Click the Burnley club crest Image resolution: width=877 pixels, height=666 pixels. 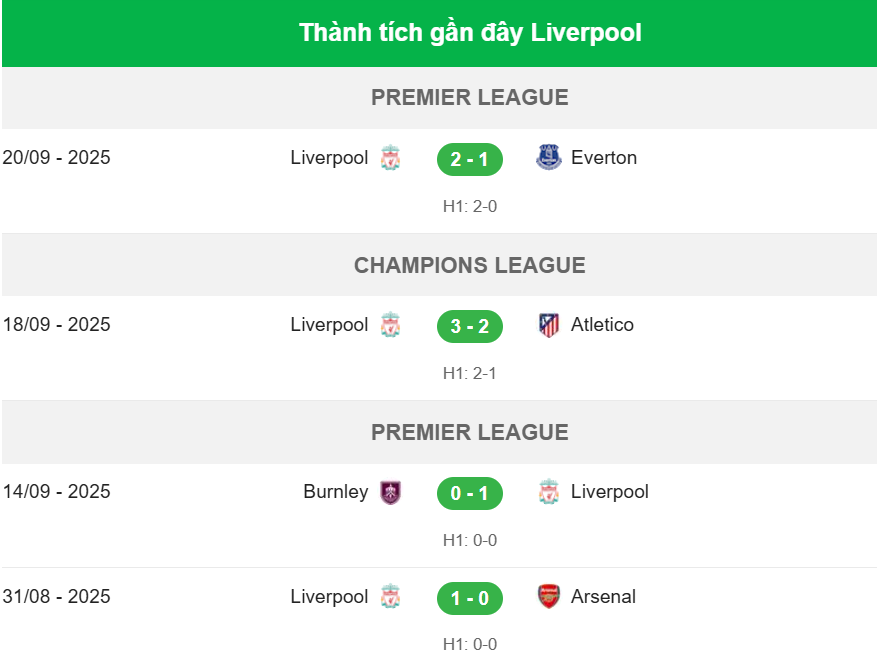(x=390, y=492)
